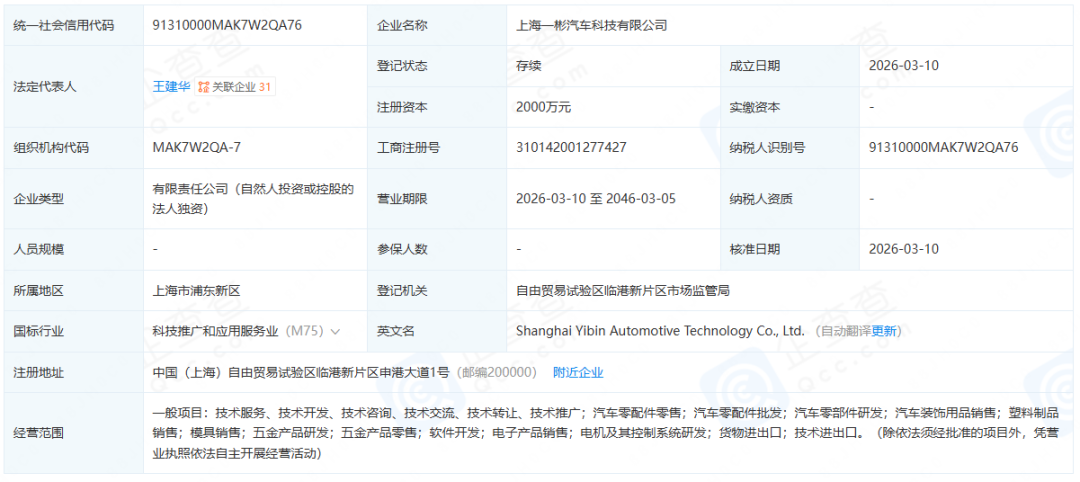Select organization code MAK7W2QA-7
Viewport: 1080px width, 482px height.
[197, 147]
